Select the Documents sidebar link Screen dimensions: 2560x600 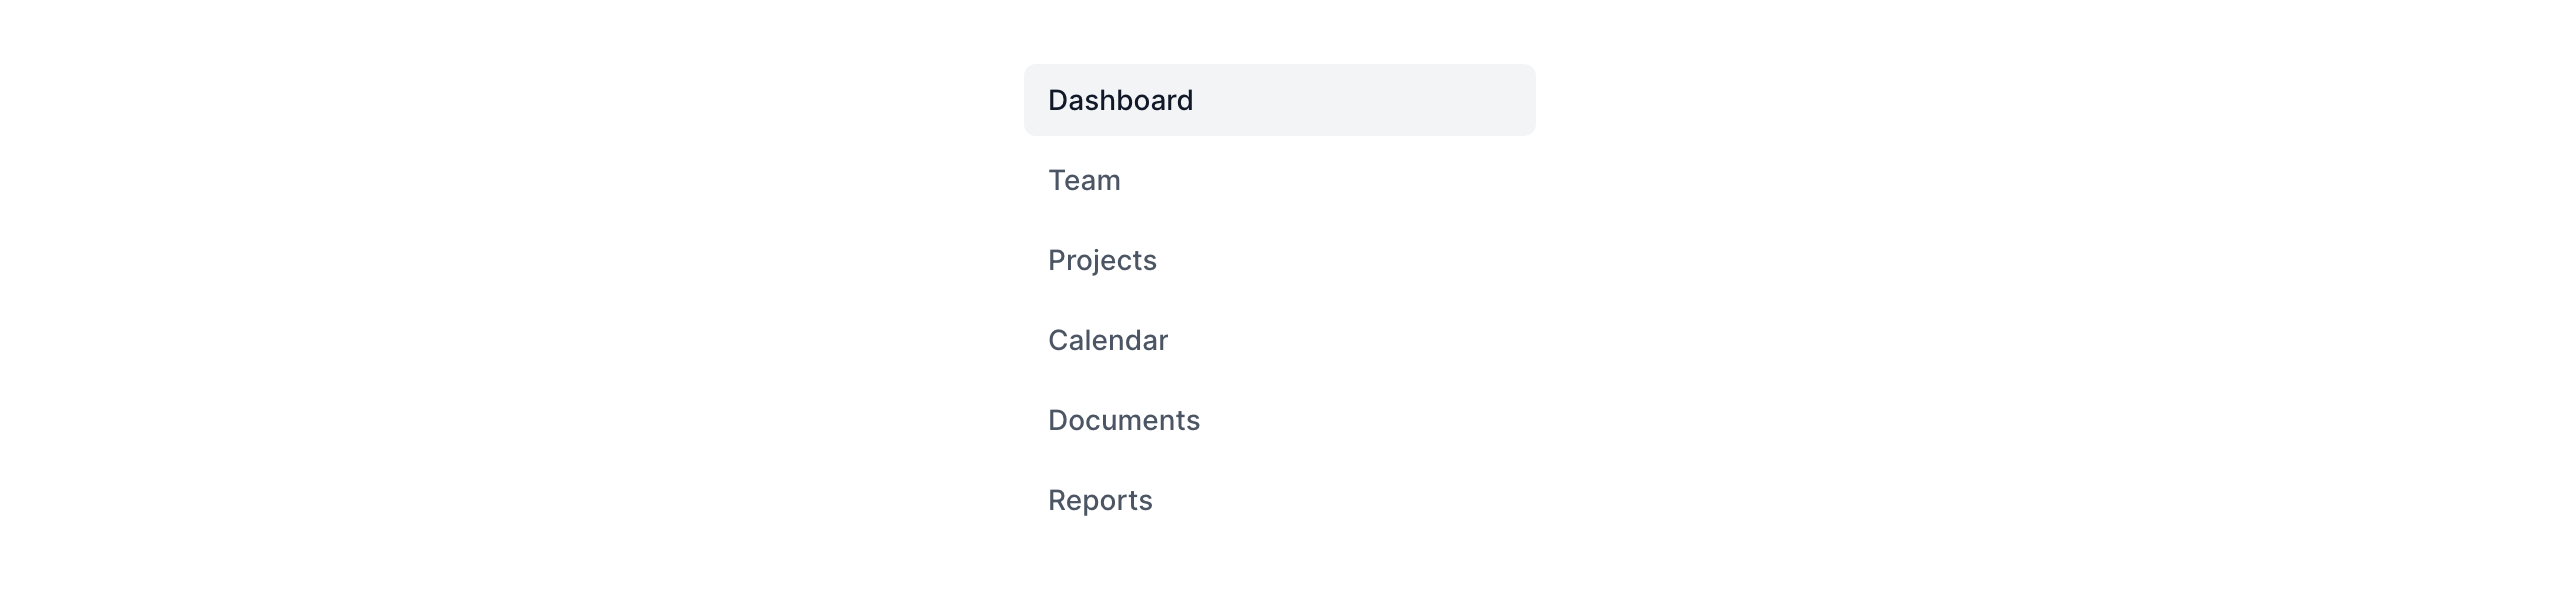[x=1124, y=420]
